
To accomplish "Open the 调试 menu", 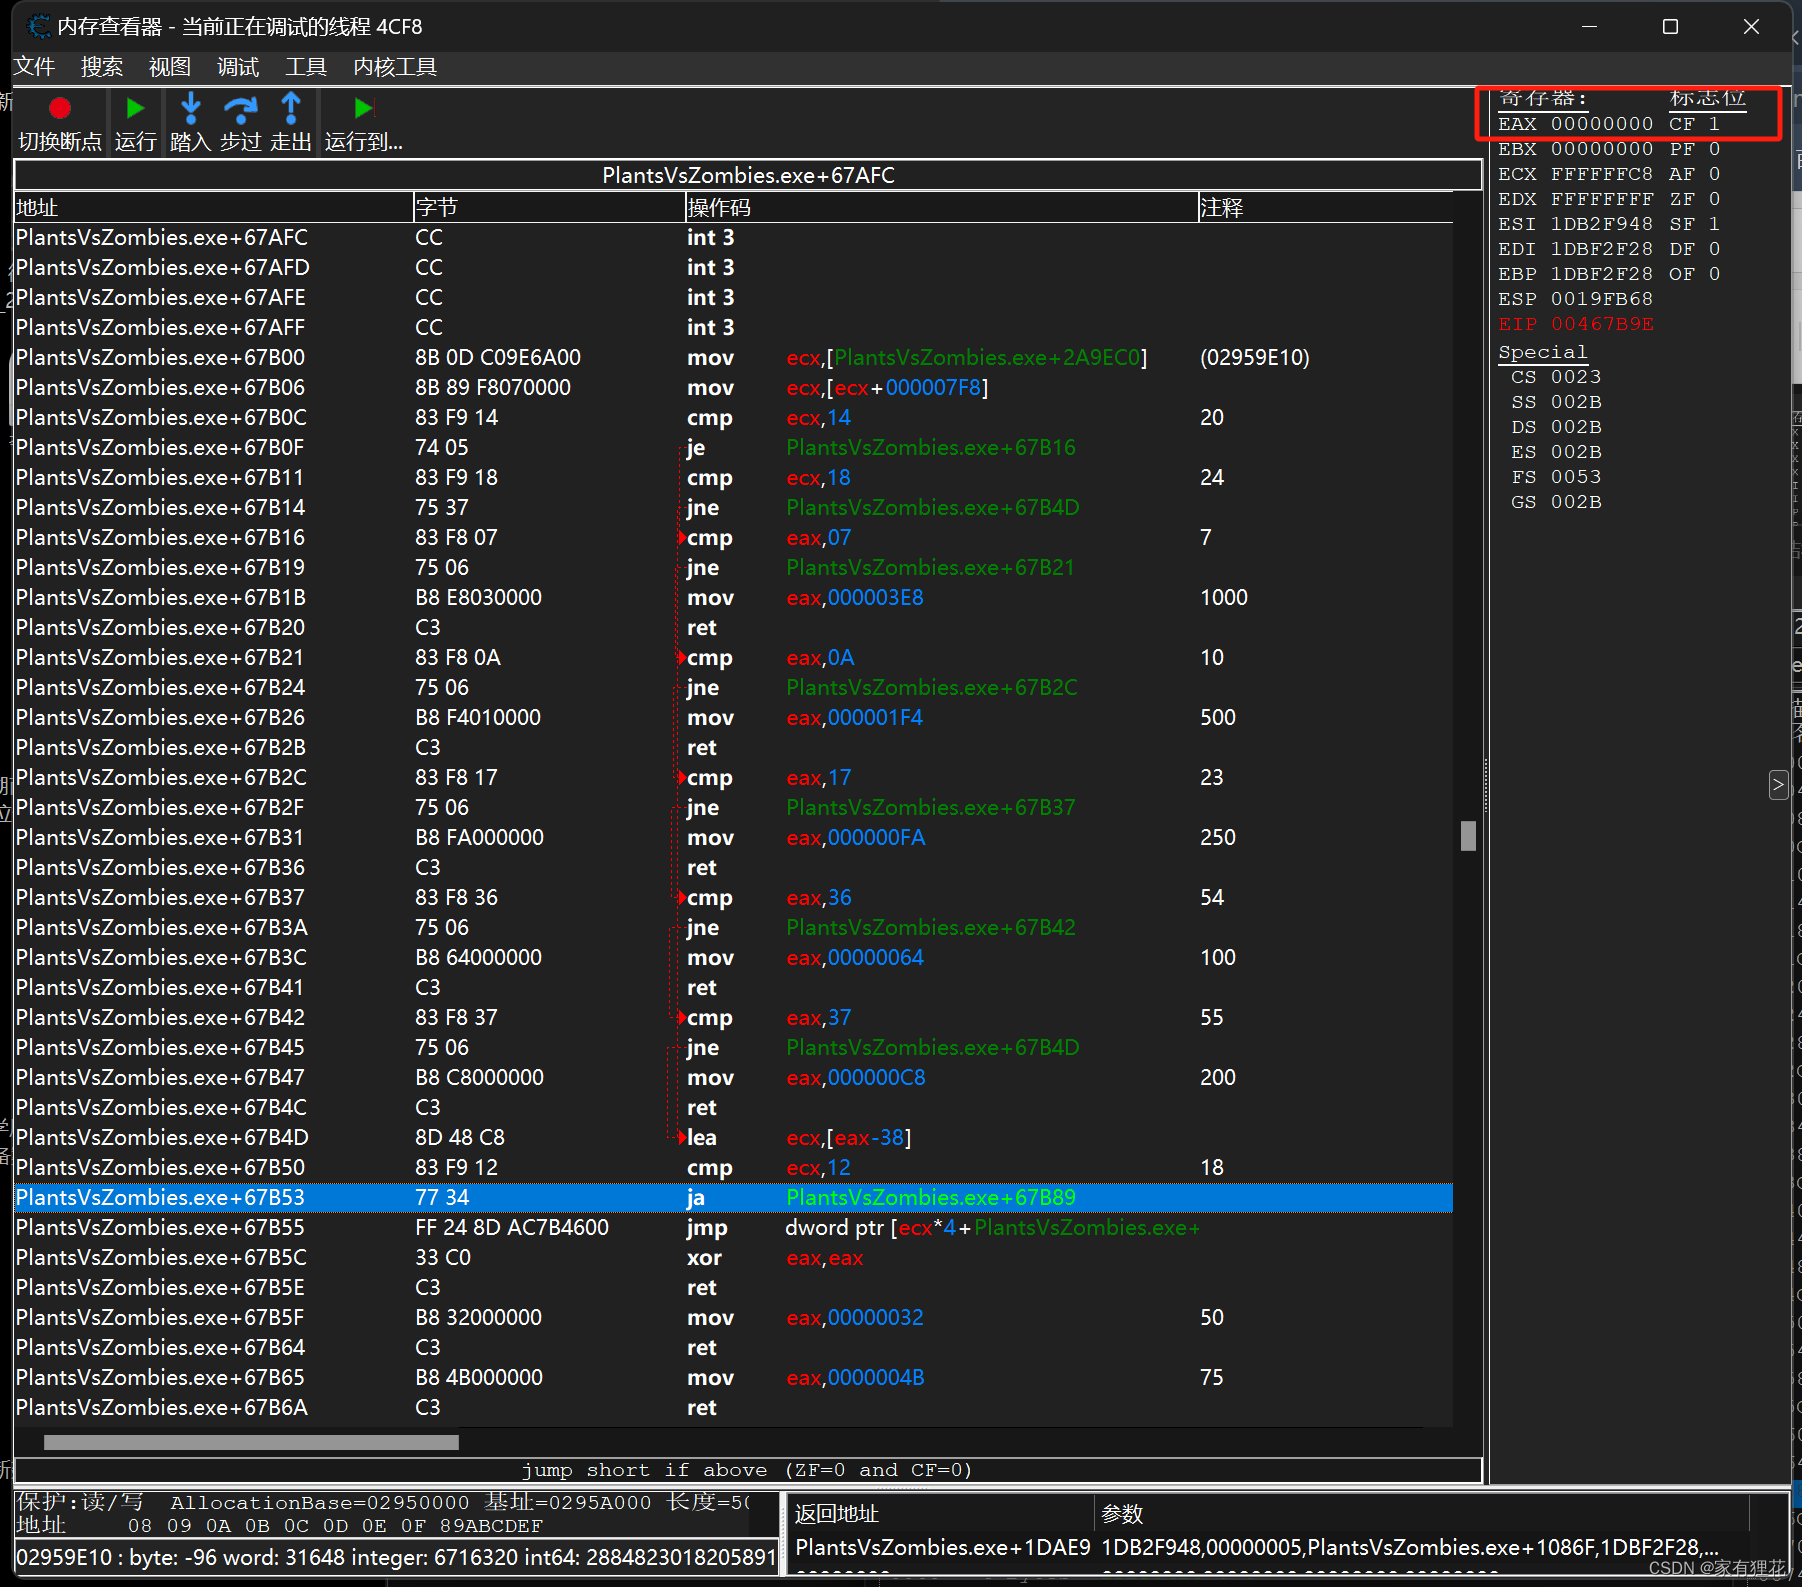I will point(238,67).
